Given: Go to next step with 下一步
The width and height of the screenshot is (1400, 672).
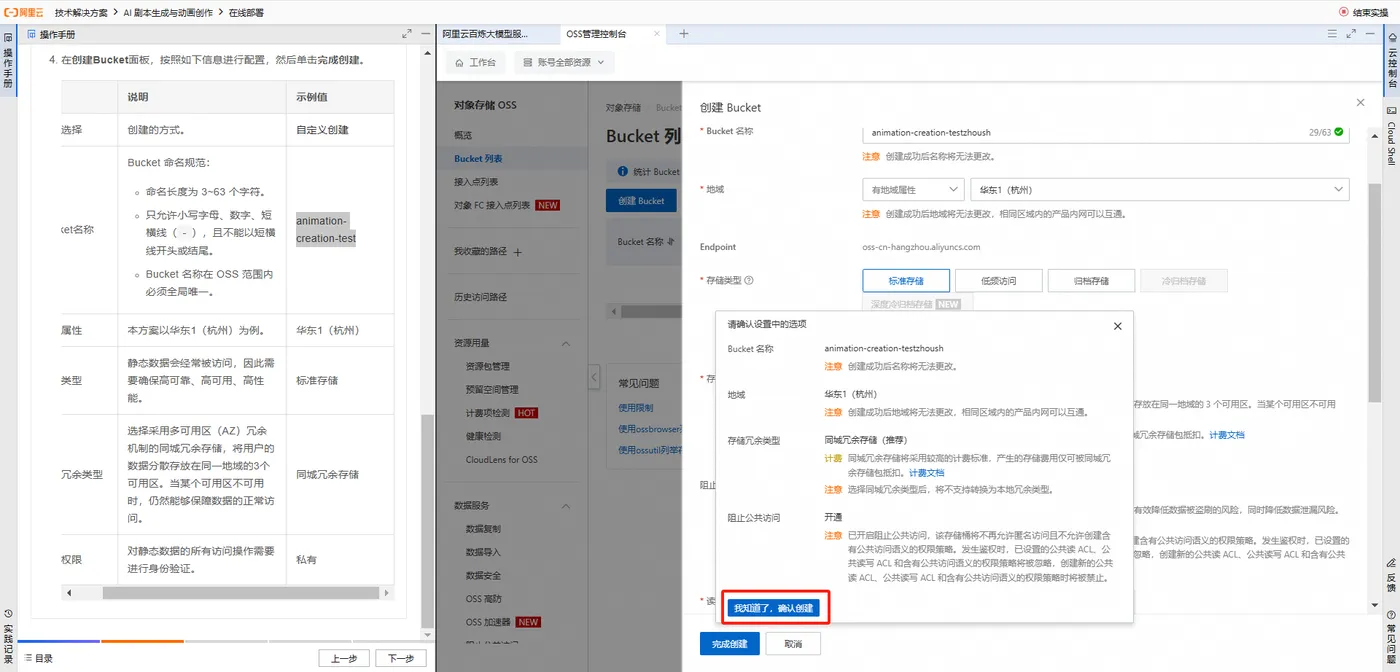Looking at the screenshot, I should (401, 658).
